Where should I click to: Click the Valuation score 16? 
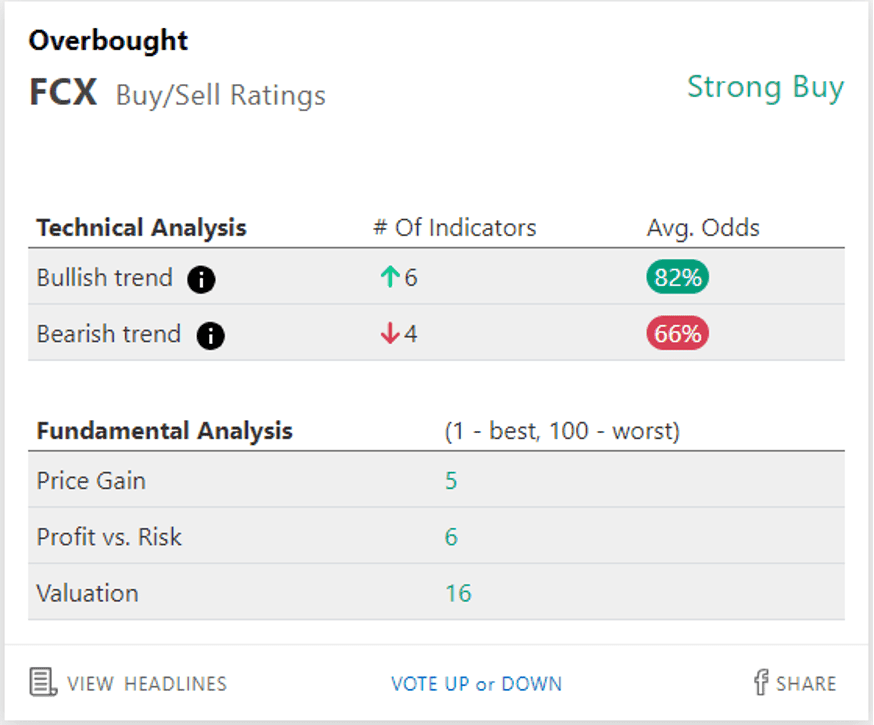458,593
